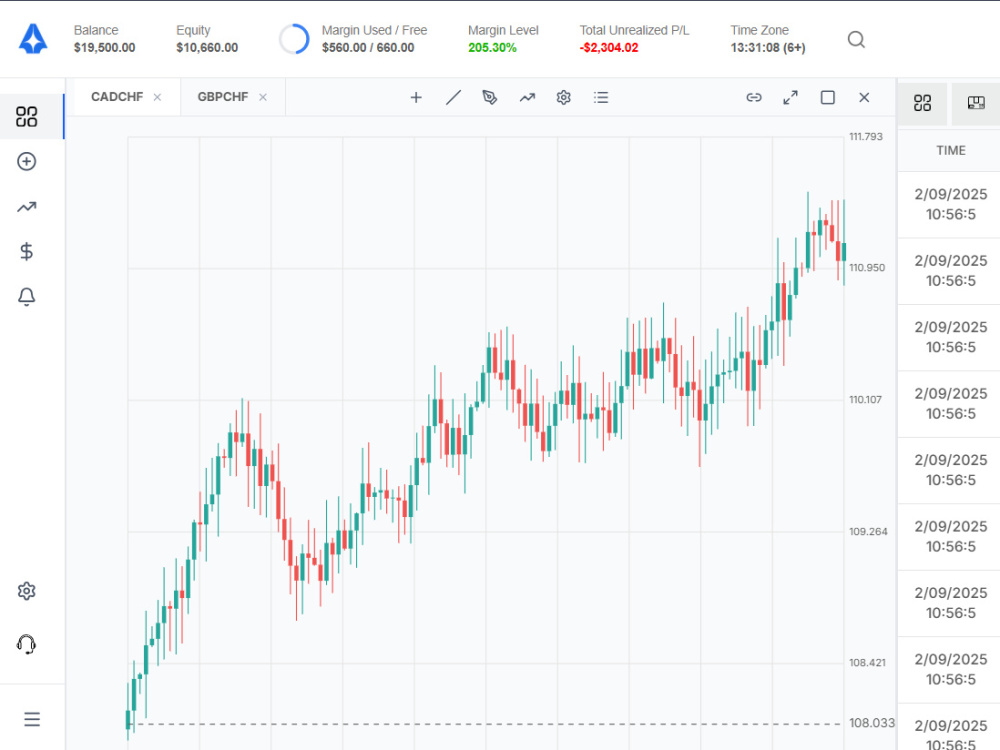Open chart settings gear in toolbar
Viewport: 1000px width, 750px height.
[x=563, y=98]
